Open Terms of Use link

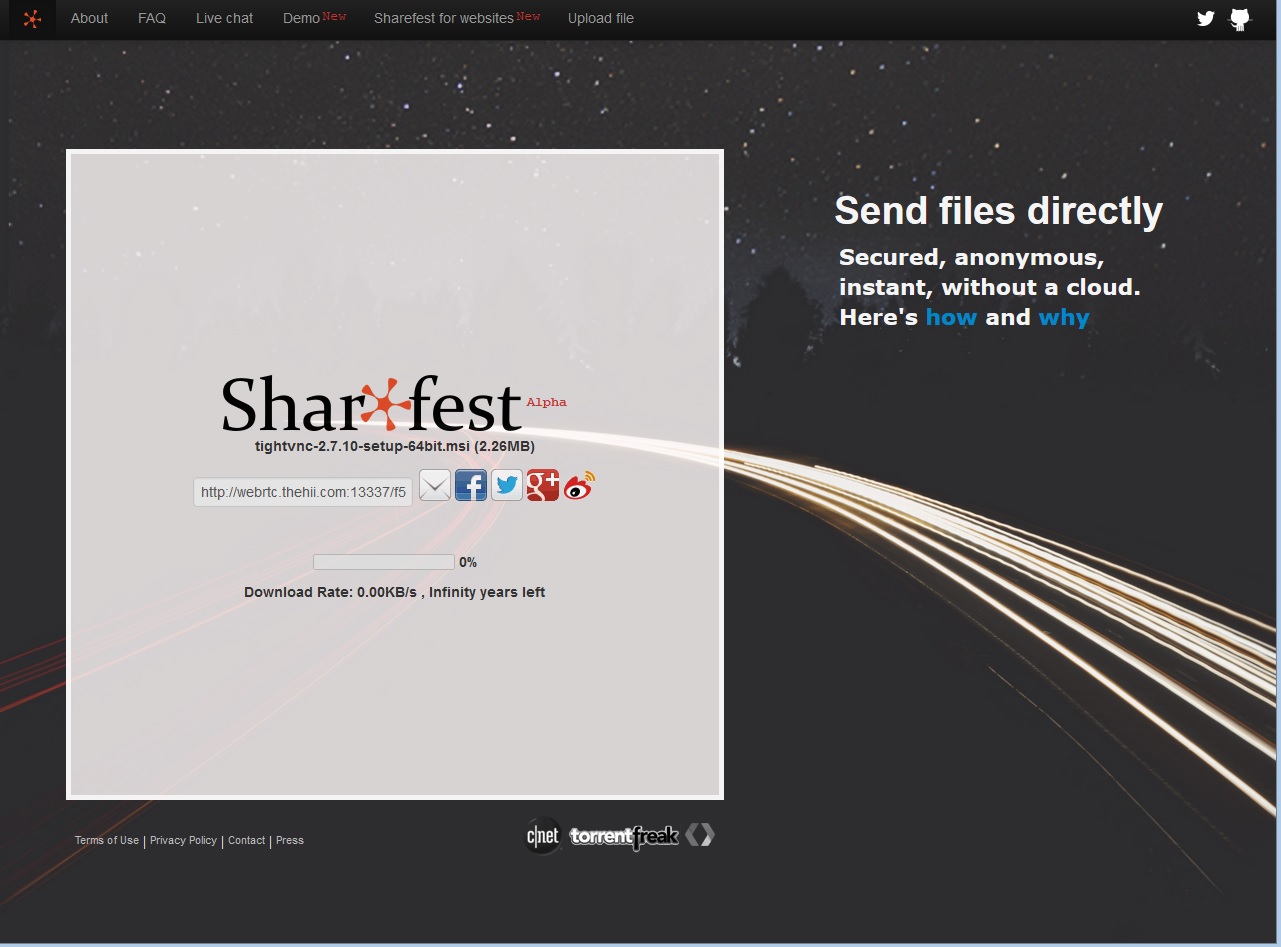pyautogui.click(x=107, y=840)
